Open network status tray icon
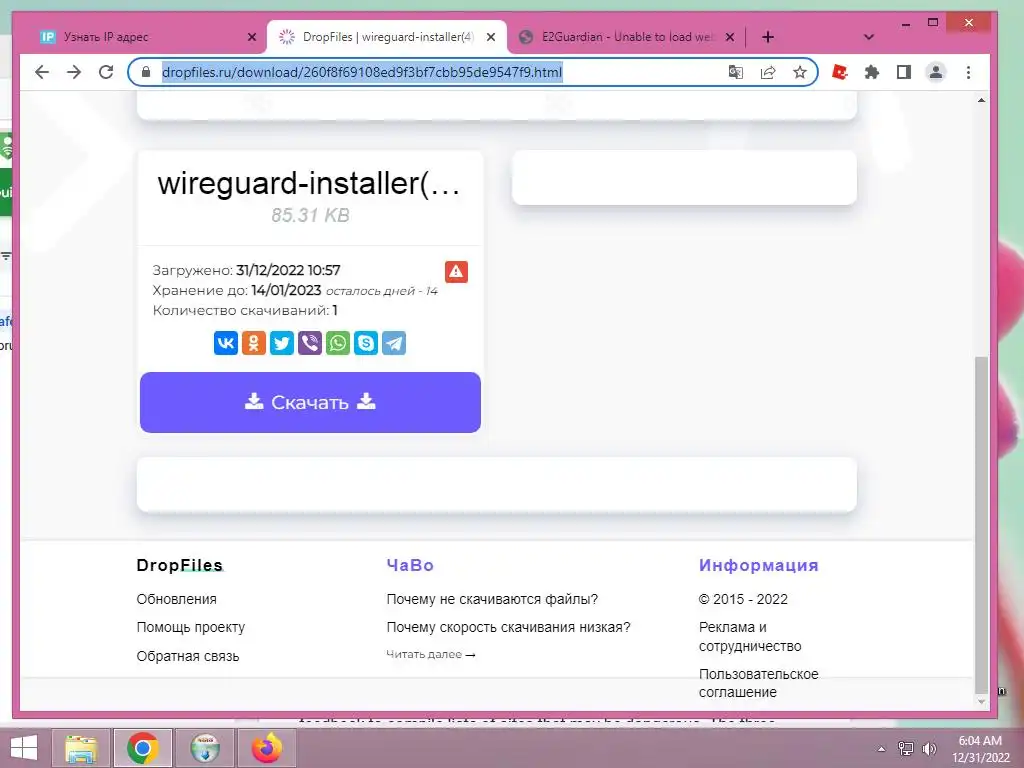The width and height of the screenshot is (1024, 768). point(906,748)
